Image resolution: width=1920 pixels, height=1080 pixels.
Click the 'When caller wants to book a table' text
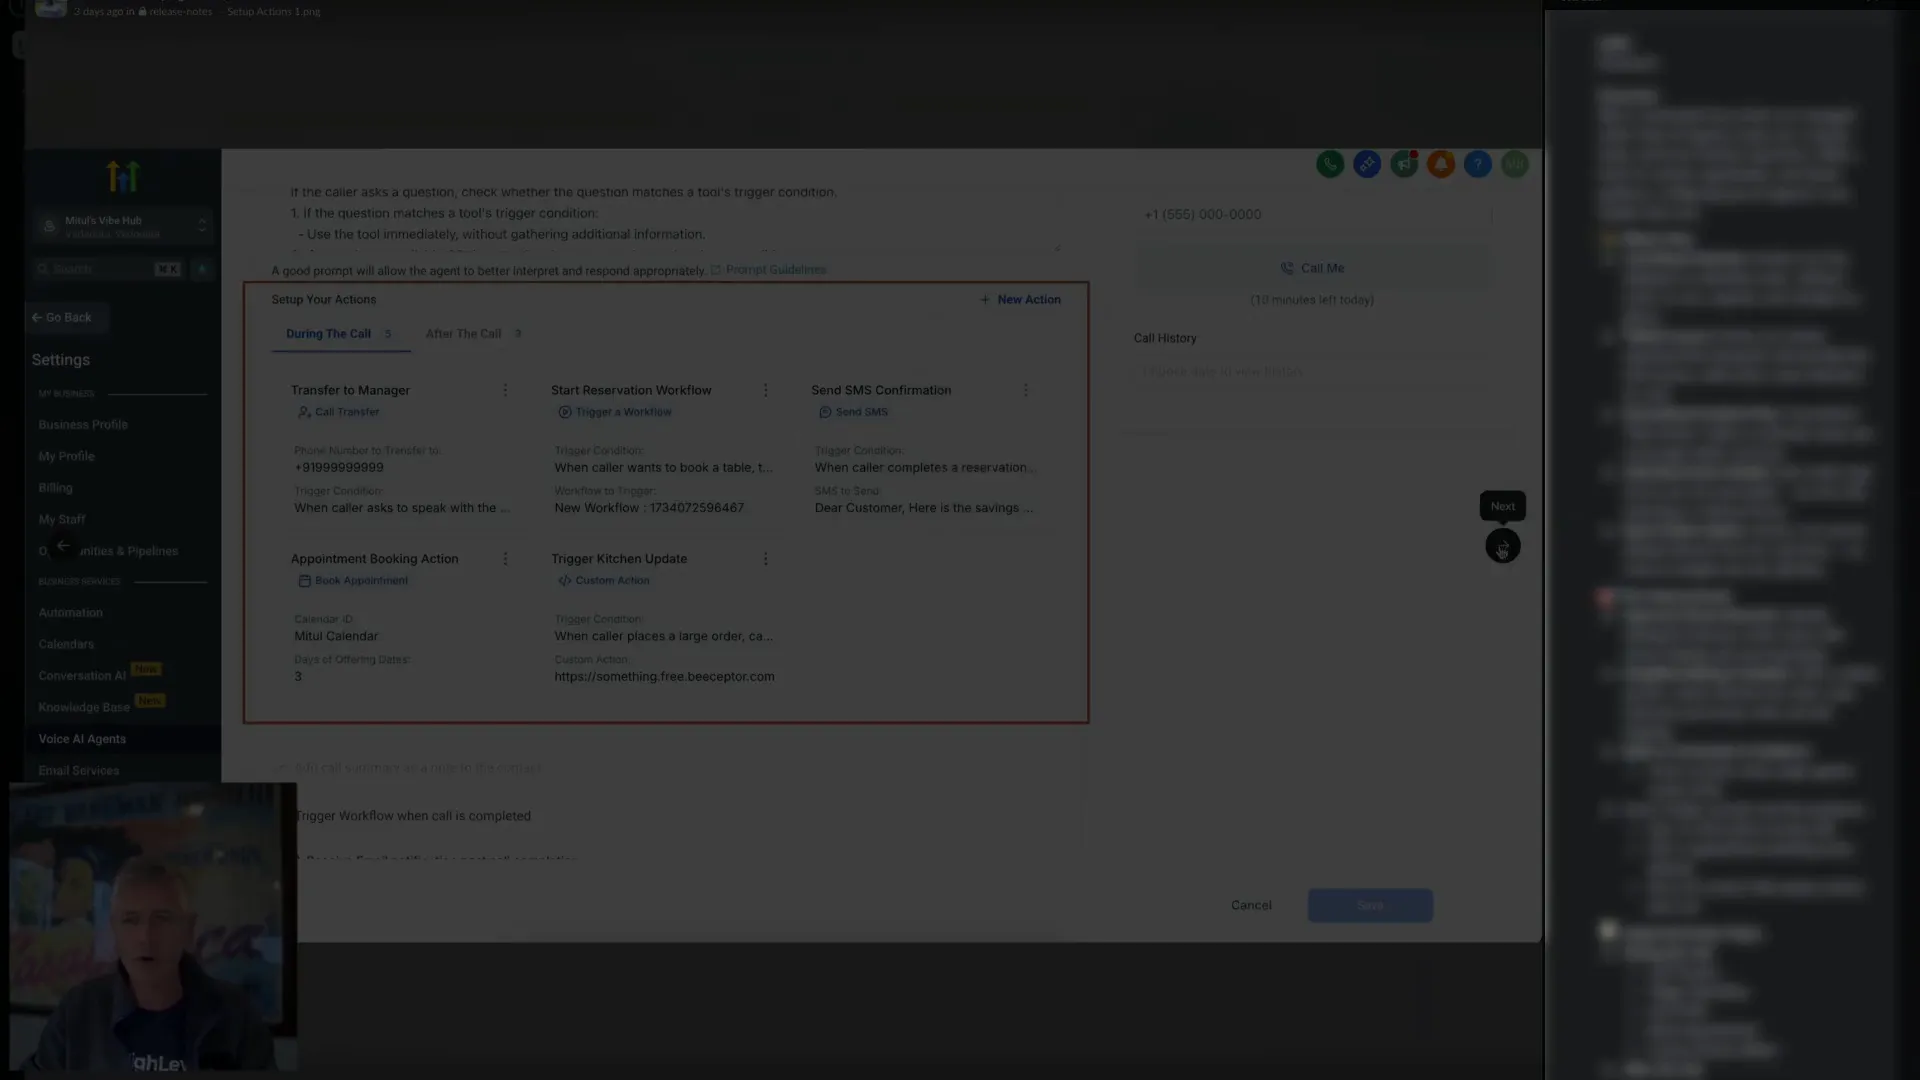663,468
